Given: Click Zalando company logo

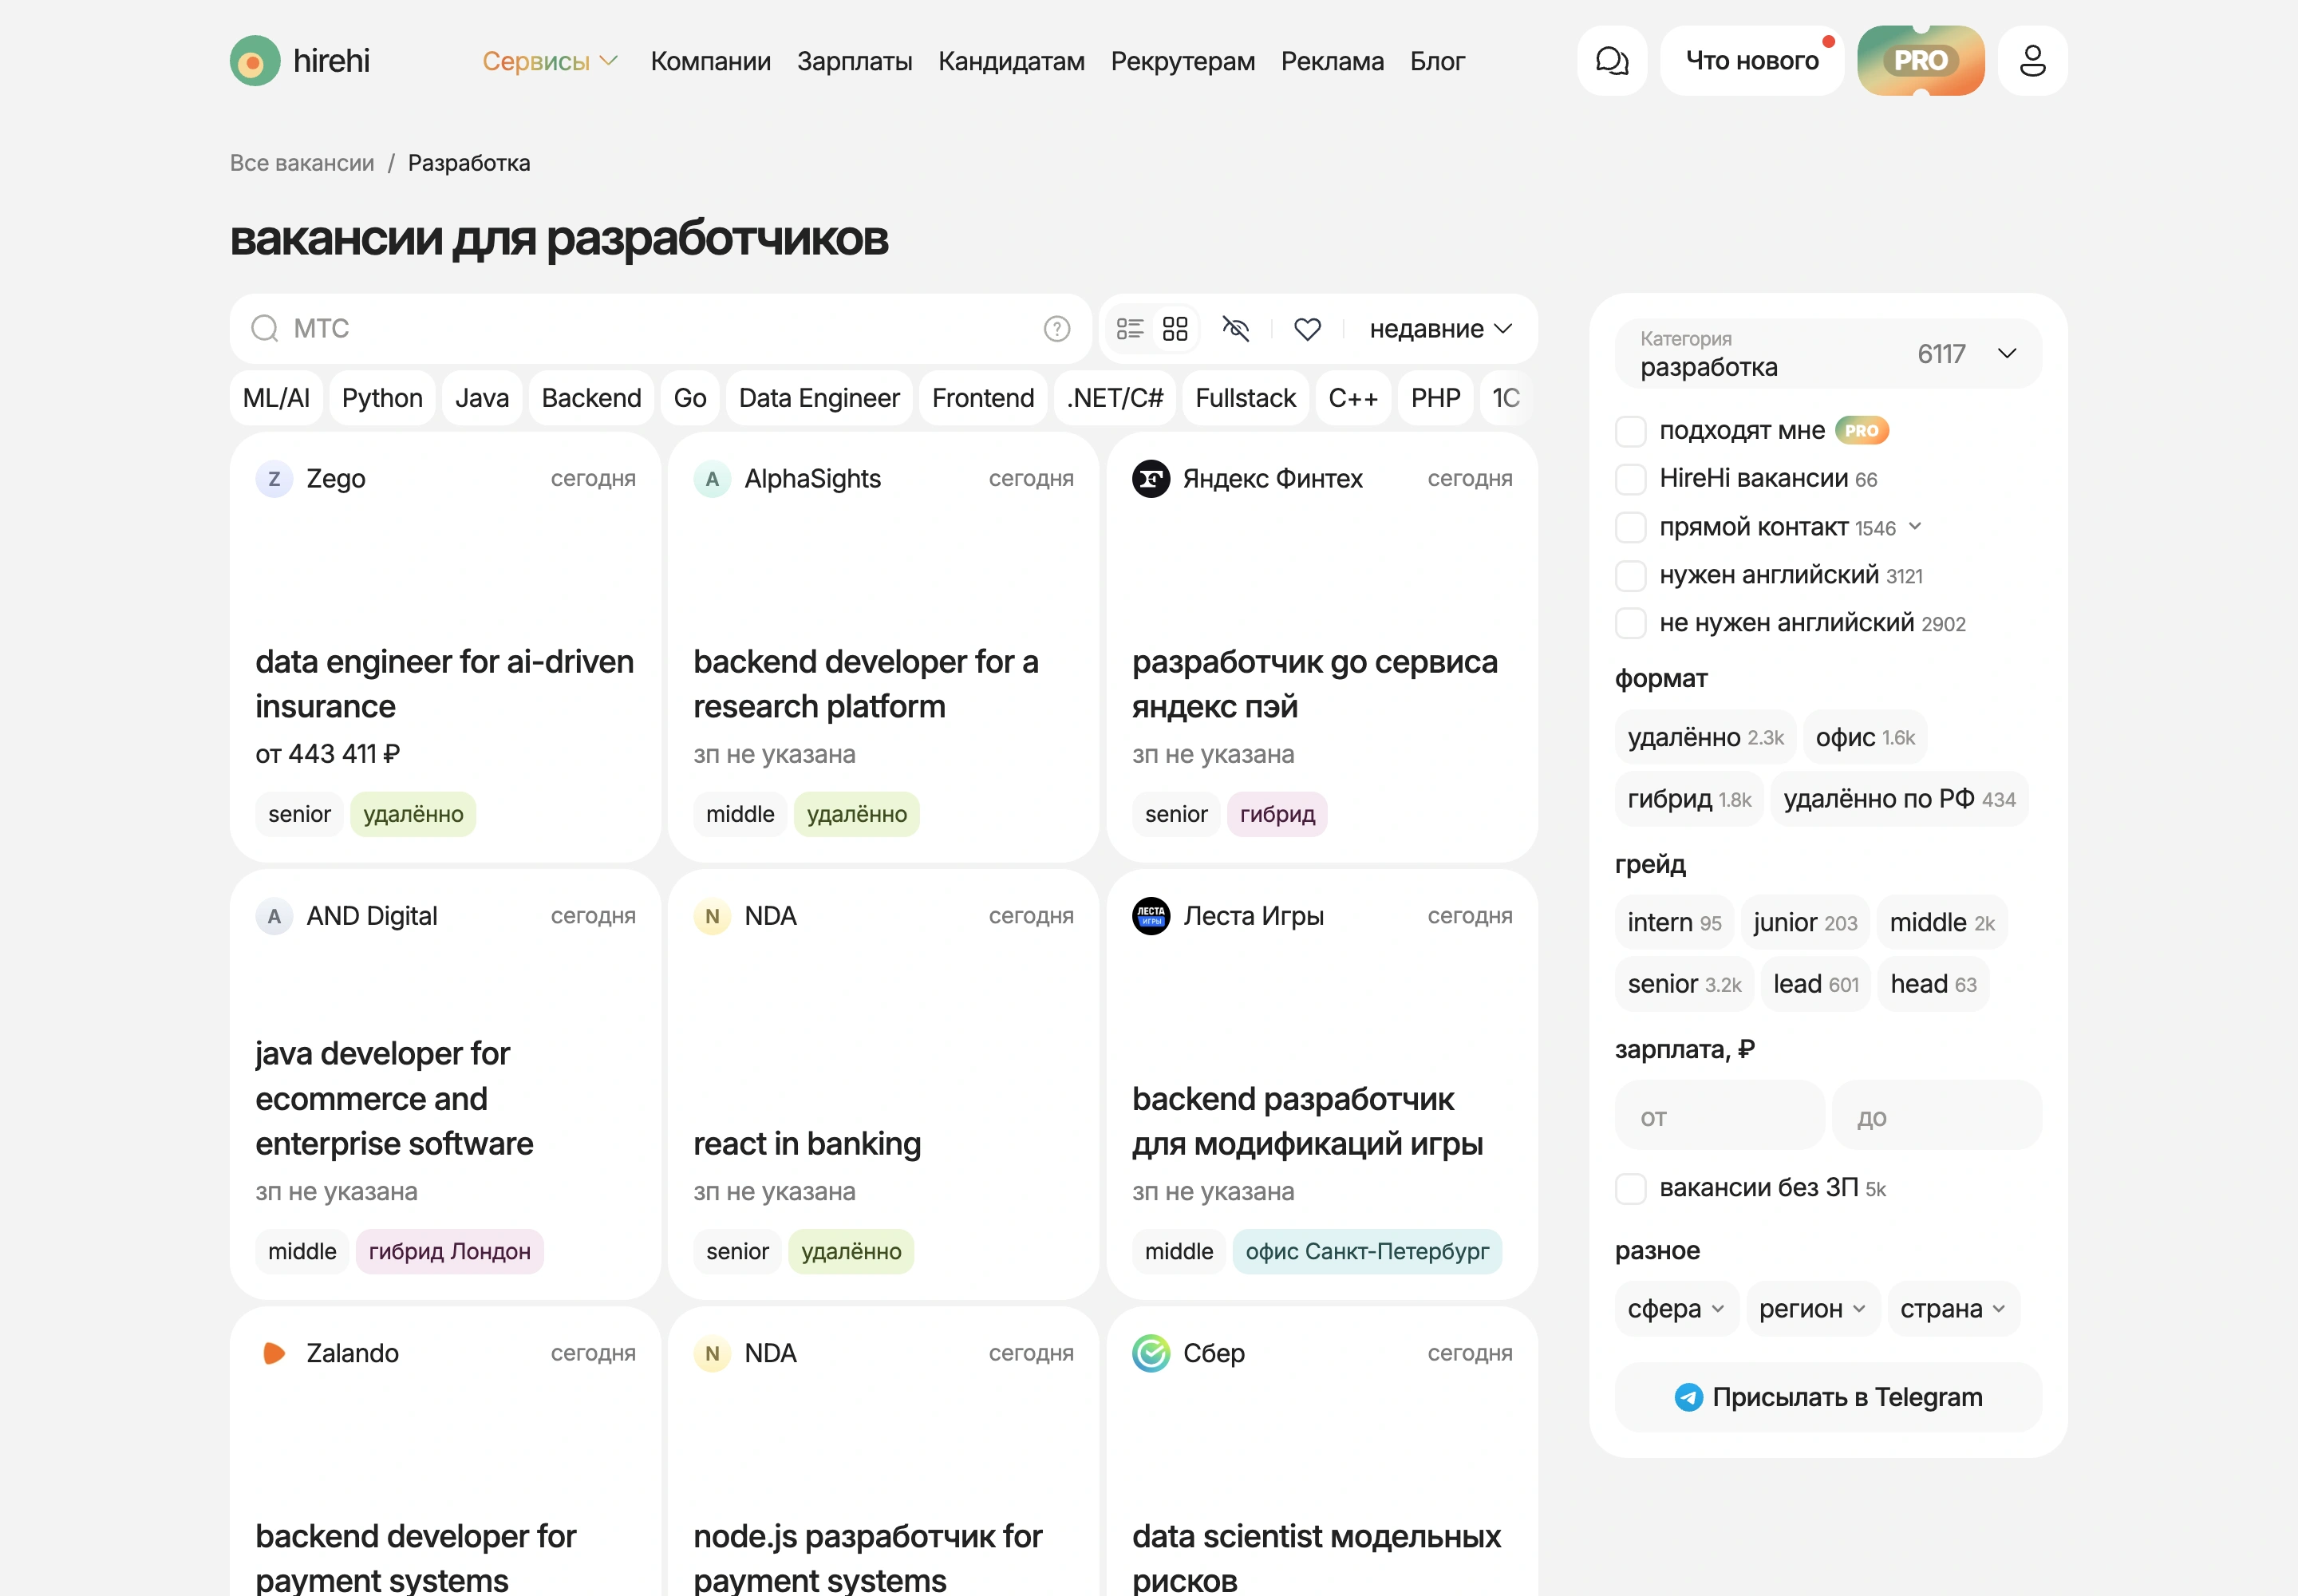Looking at the screenshot, I should pyautogui.click(x=274, y=1353).
